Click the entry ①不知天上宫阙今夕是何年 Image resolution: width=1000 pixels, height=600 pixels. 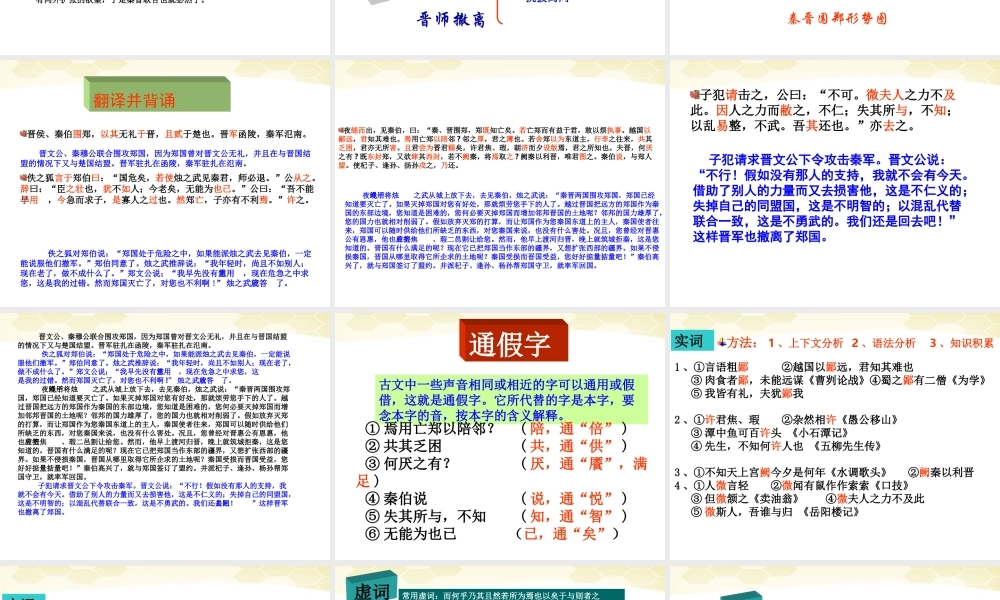point(790,472)
